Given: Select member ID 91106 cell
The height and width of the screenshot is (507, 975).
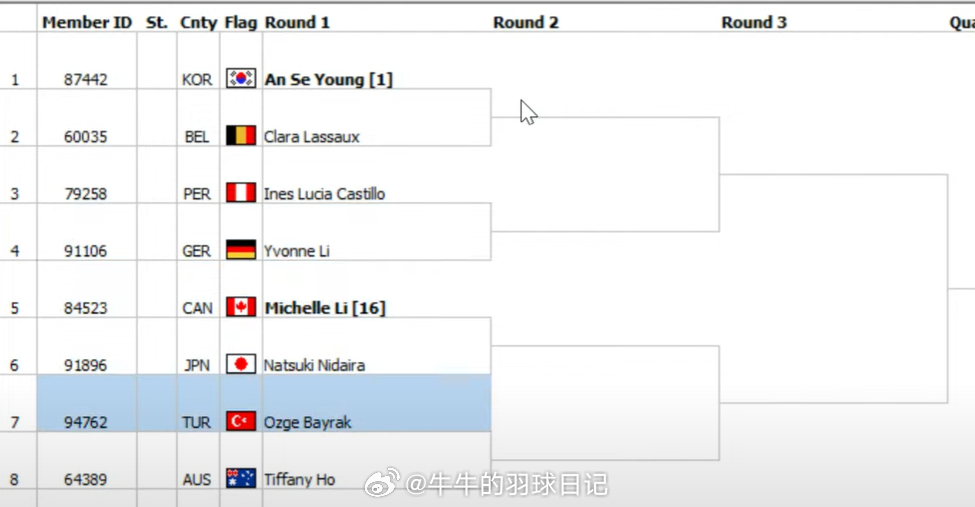Looking at the screenshot, I should pyautogui.click(x=86, y=251).
